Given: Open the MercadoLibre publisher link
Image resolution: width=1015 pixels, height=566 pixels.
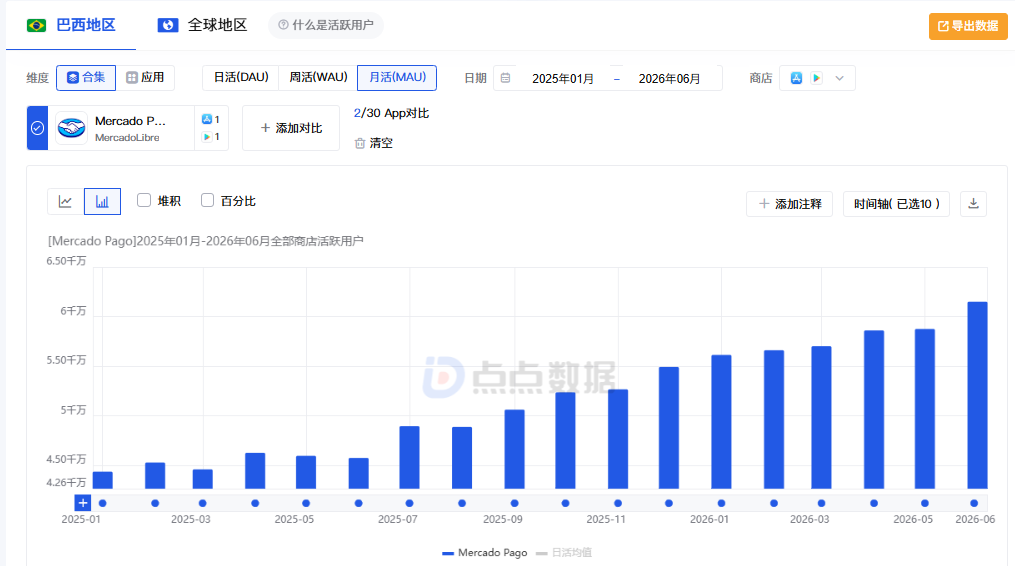Looking at the screenshot, I should (x=127, y=137).
